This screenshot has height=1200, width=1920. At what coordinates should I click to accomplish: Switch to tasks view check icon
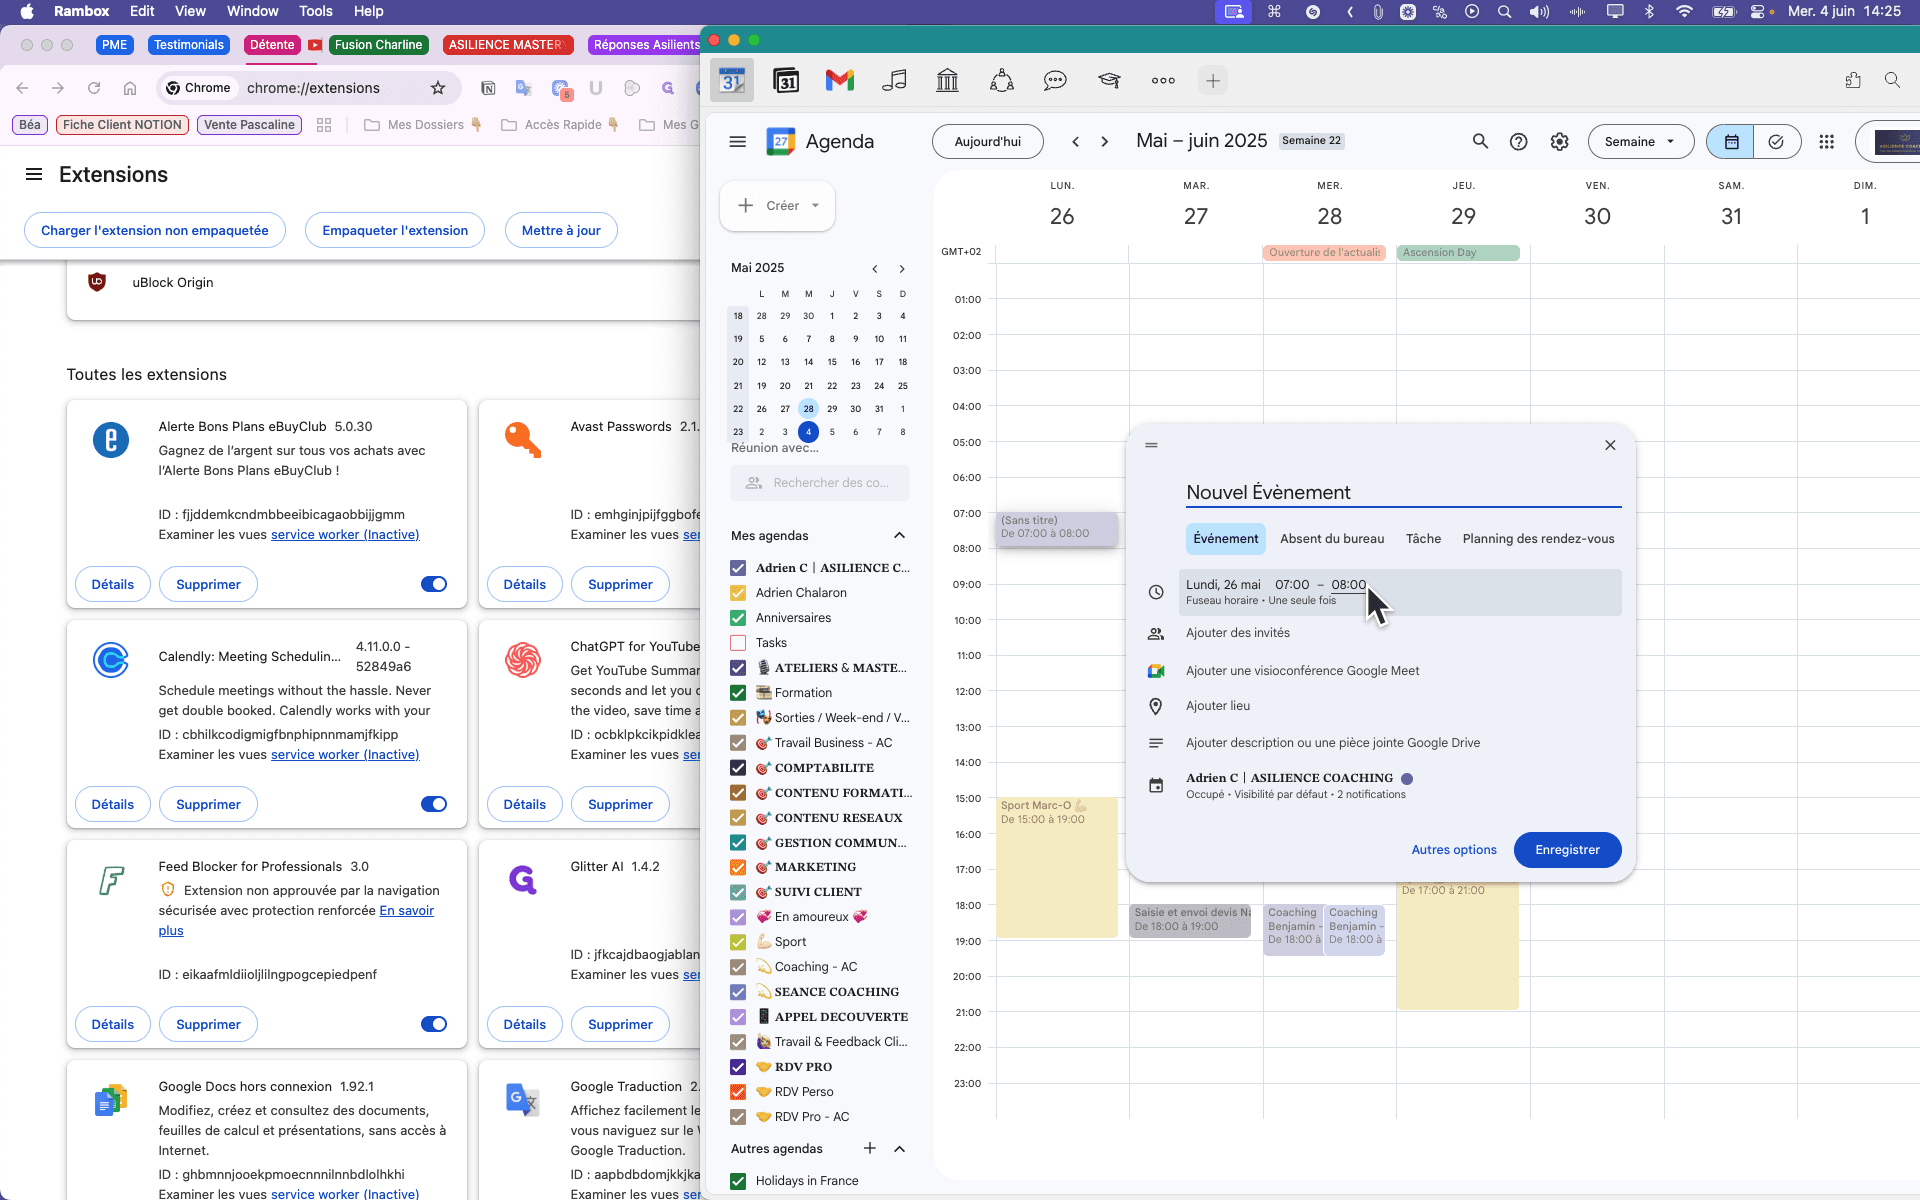click(x=1777, y=142)
